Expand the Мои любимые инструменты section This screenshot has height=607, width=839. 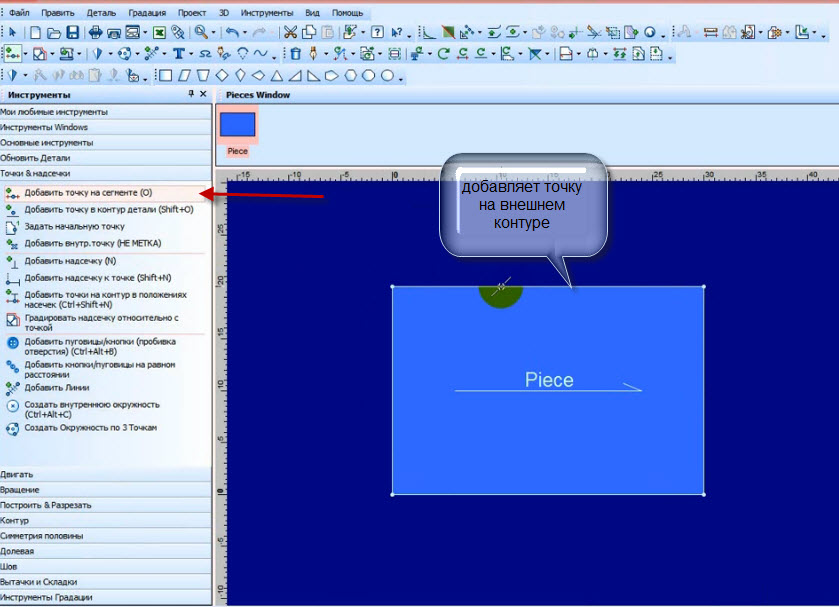coord(105,112)
